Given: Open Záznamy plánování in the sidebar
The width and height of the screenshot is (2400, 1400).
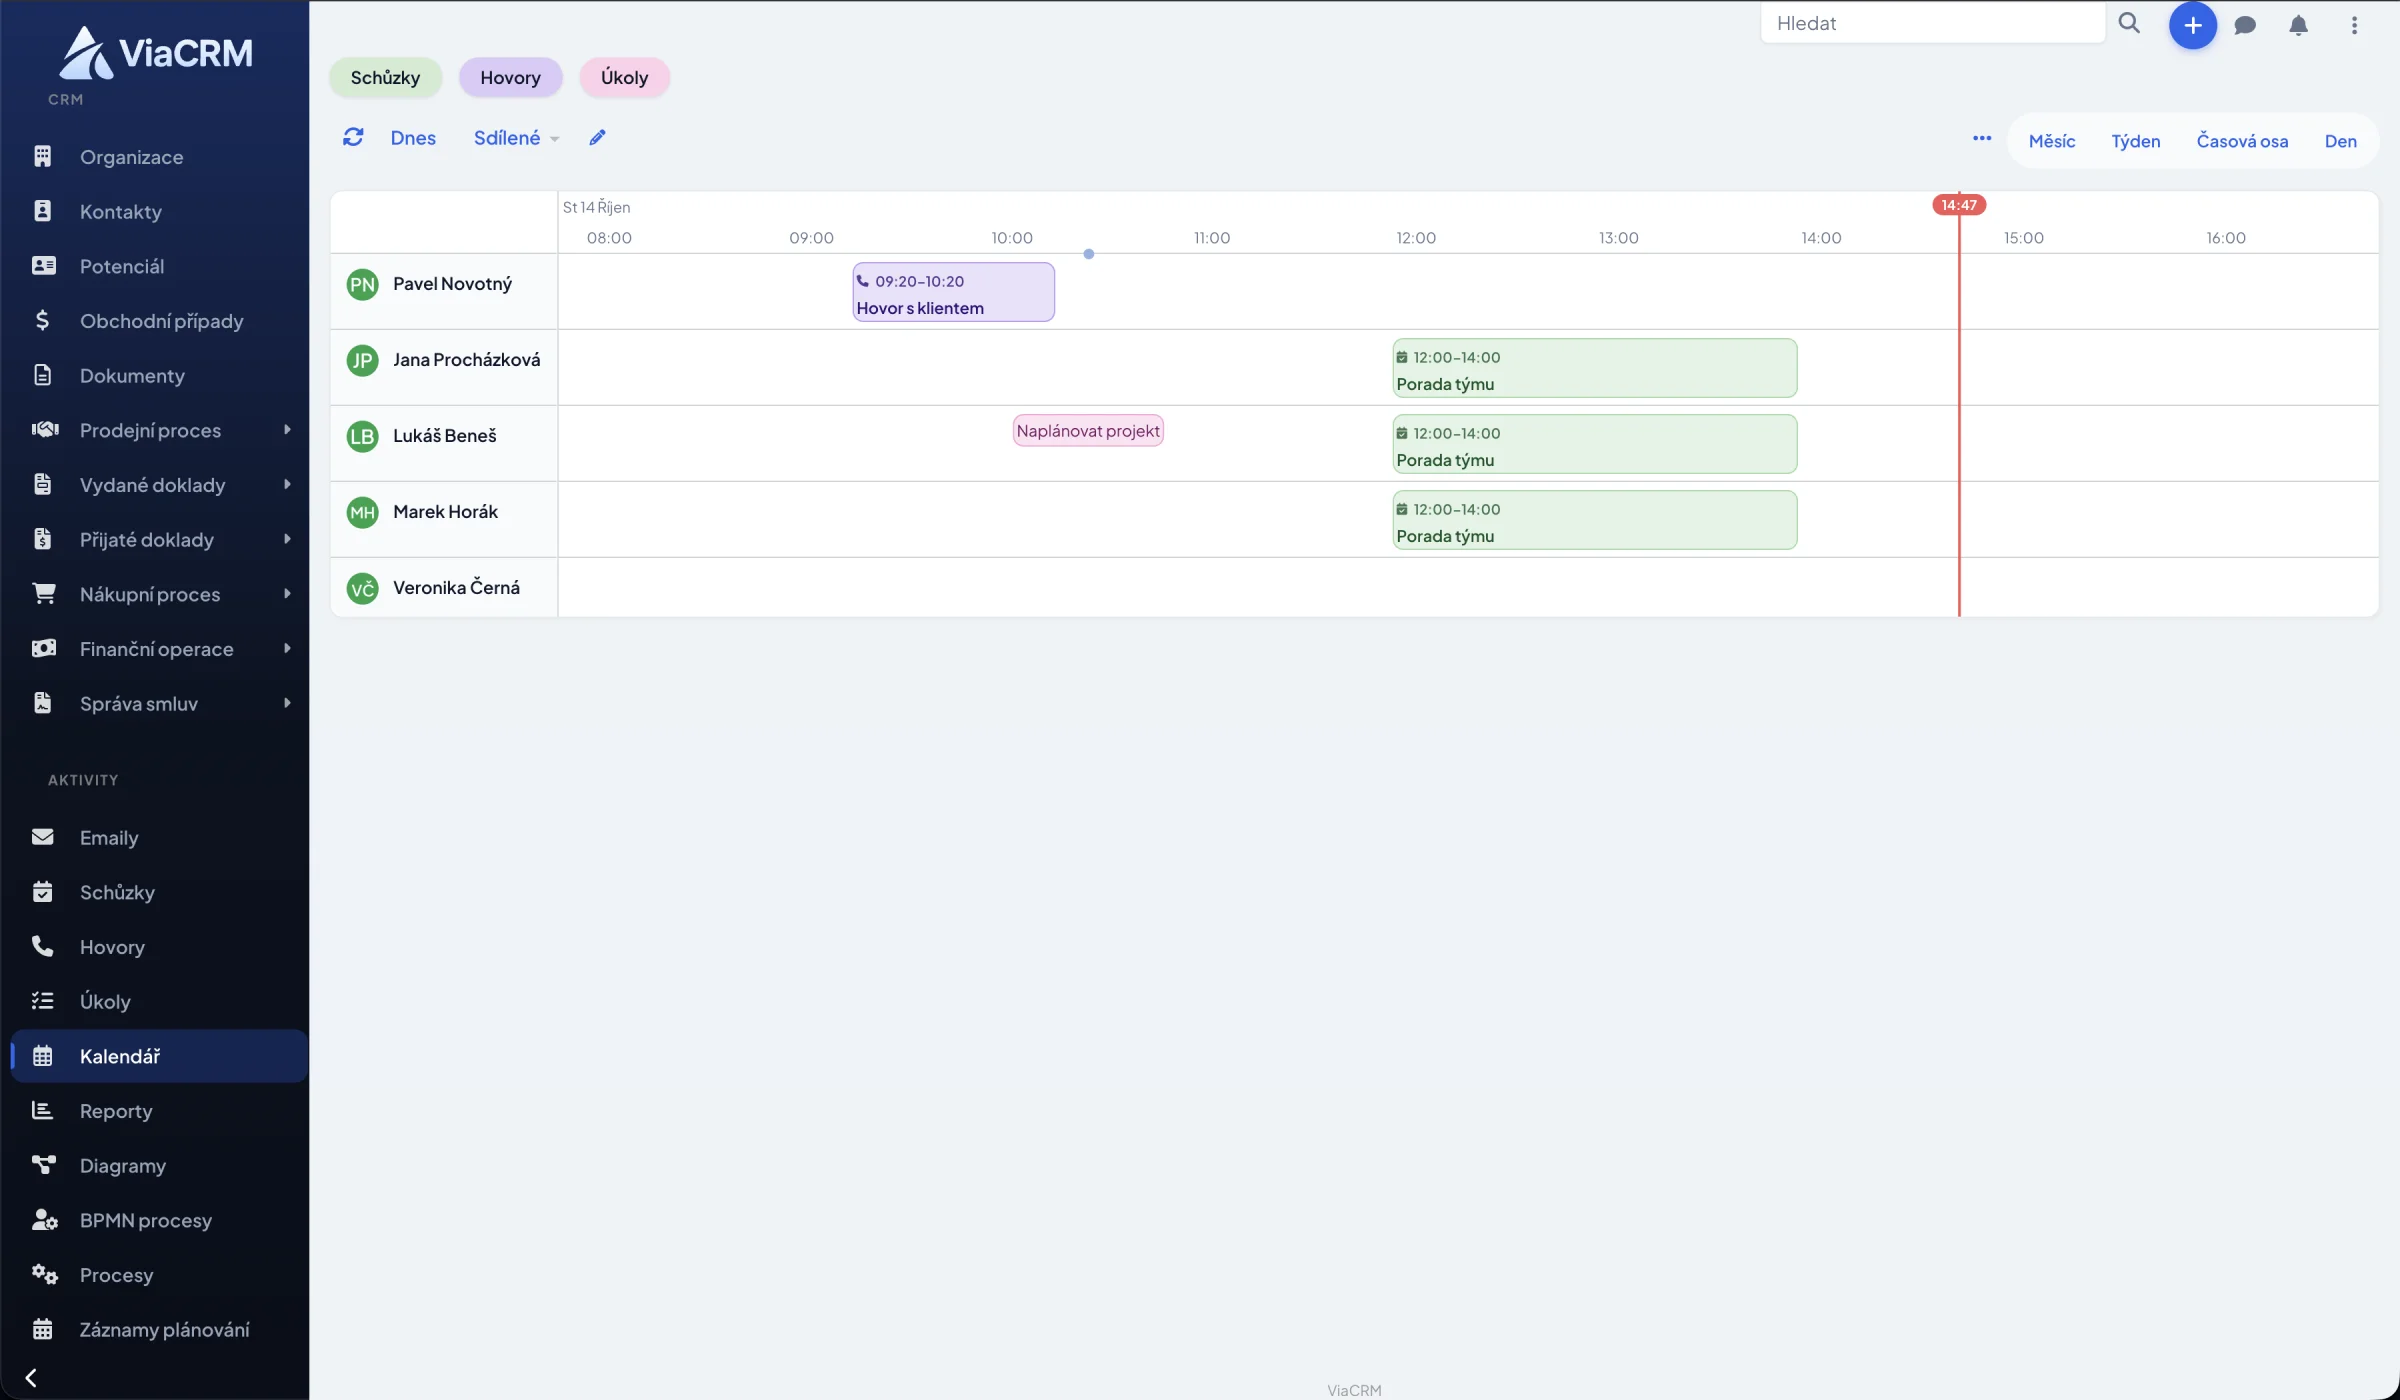Looking at the screenshot, I should [160, 1329].
